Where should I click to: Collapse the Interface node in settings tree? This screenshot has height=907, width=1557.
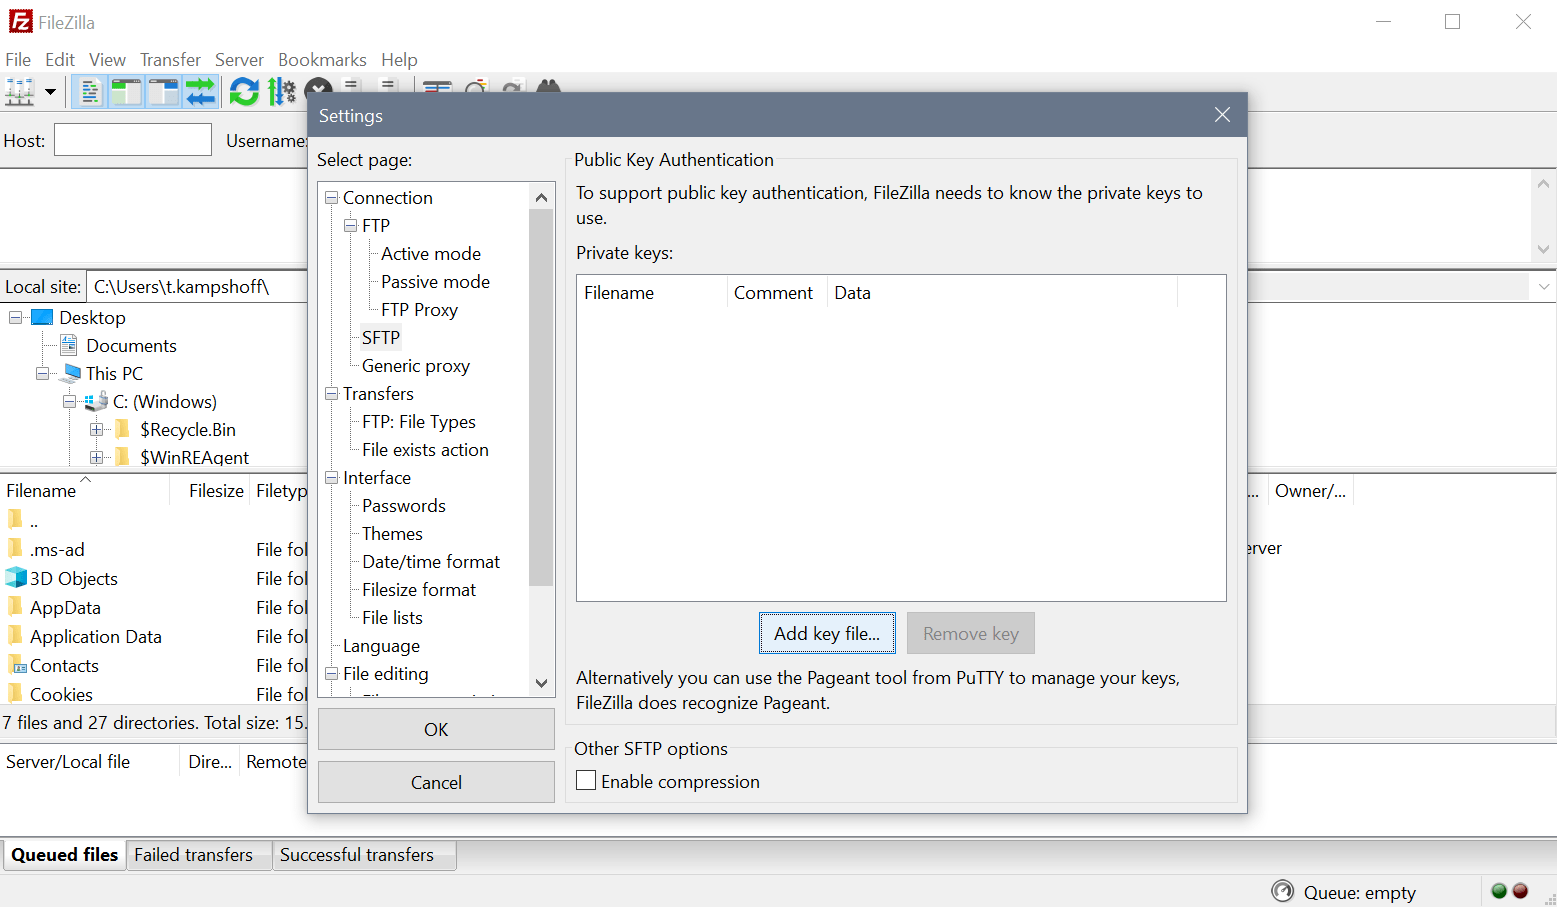pyautogui.click(x=332, y=478)
